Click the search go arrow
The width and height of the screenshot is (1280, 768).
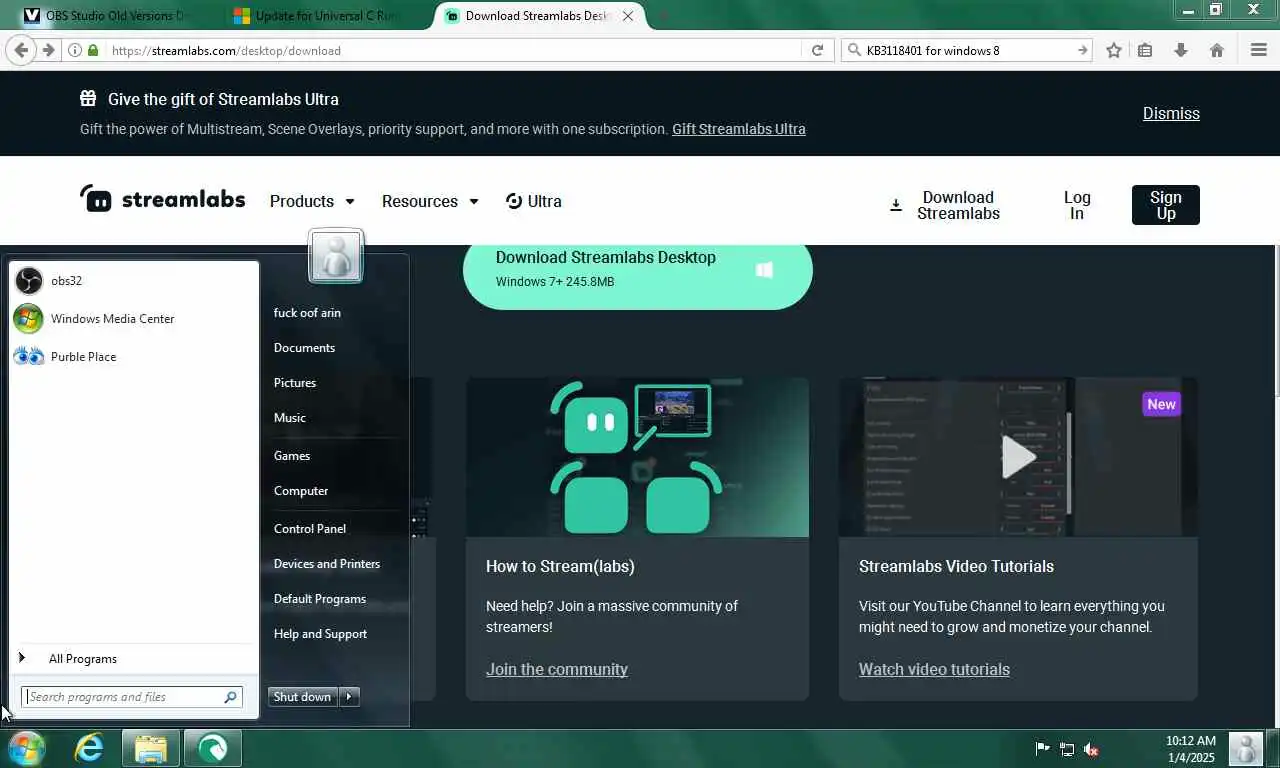pos(1082,50)
